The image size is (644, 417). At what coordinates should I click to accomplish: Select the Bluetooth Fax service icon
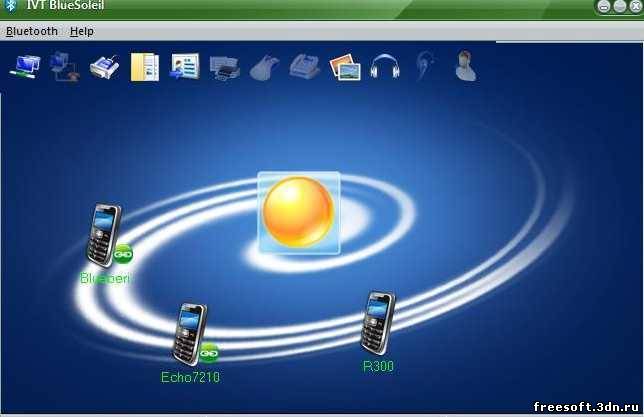[x=305, y=66]
